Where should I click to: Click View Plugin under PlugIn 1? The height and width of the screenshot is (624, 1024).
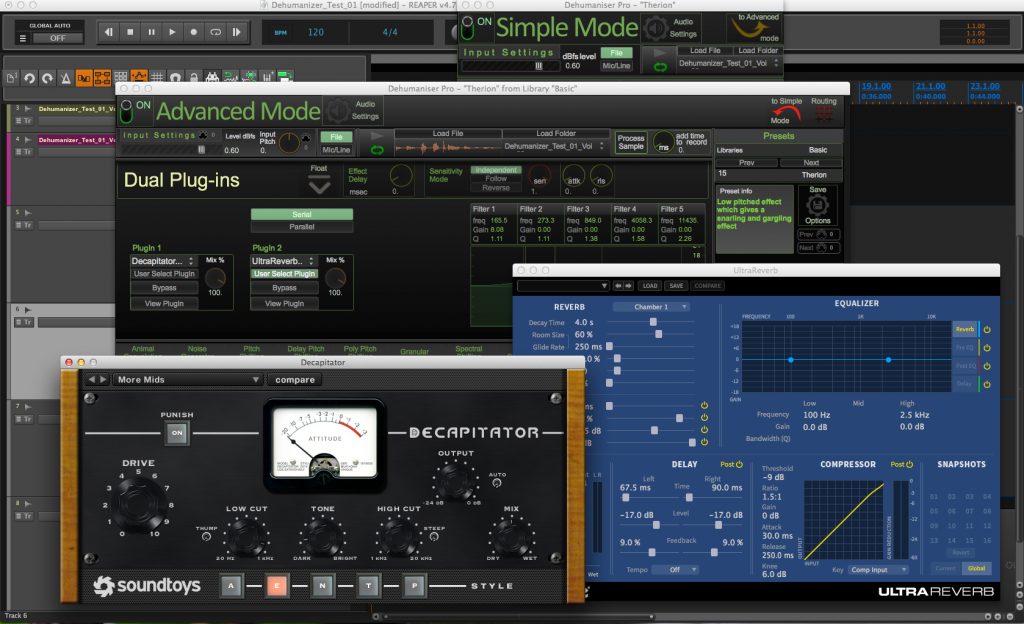pyautogui.click(x=164, y=303)
